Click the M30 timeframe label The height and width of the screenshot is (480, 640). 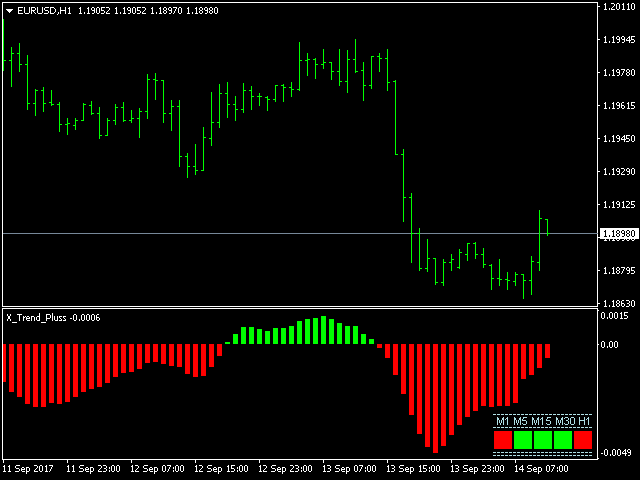pyautogui.click(x=565, y=421)
